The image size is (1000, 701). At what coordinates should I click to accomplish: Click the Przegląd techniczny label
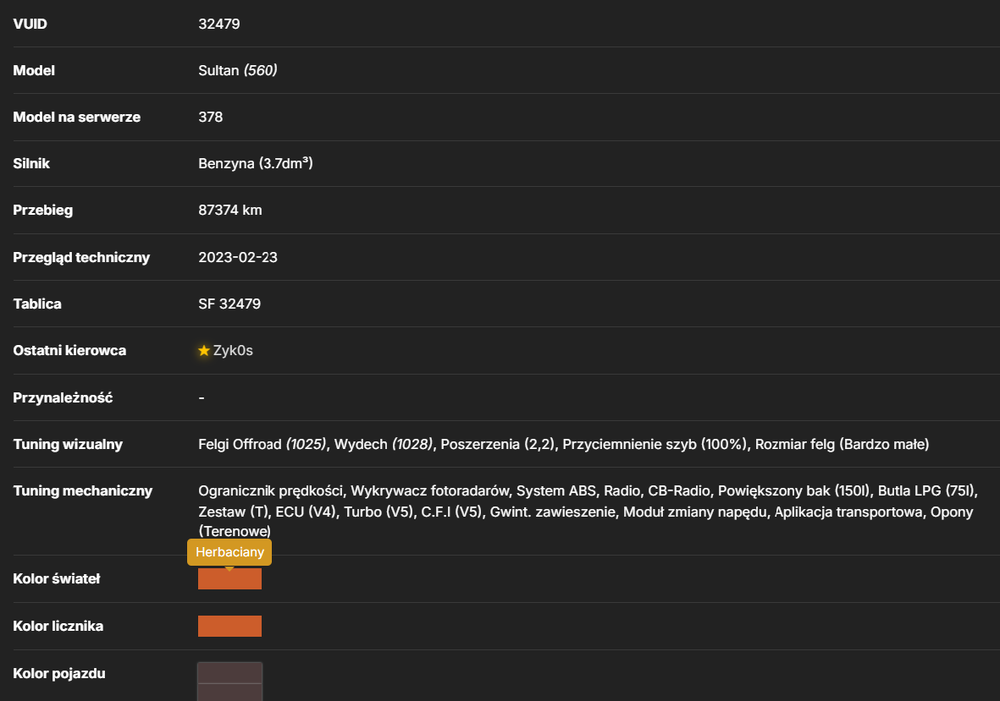82,258
